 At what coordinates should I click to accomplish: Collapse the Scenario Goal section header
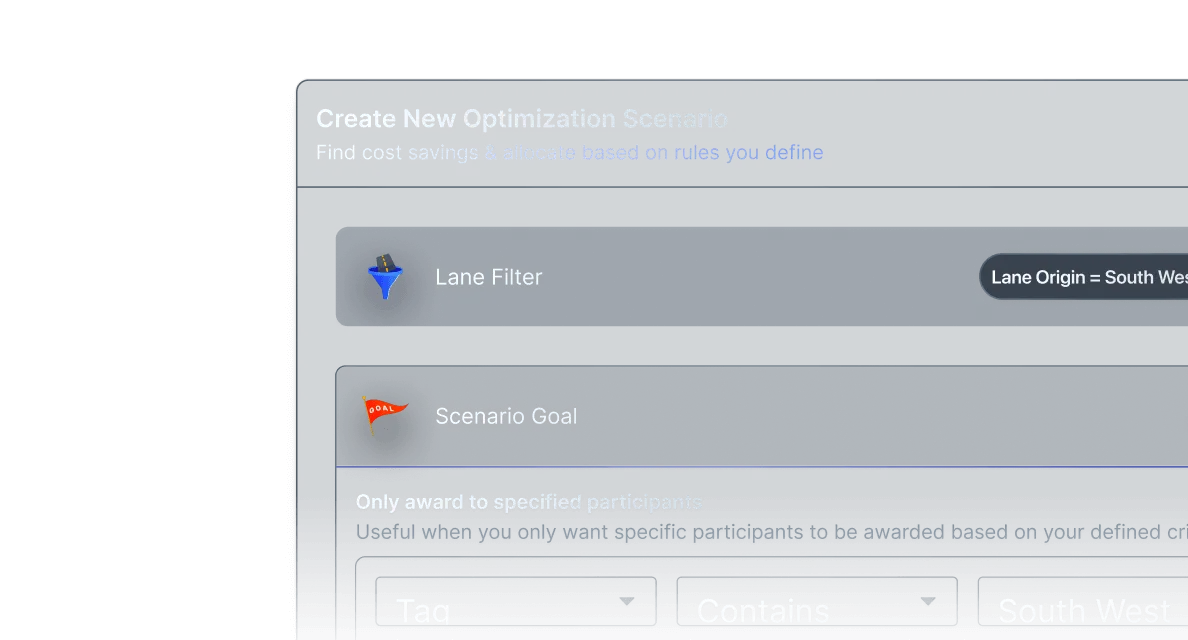pyautogui.click(x=761, y=417)
